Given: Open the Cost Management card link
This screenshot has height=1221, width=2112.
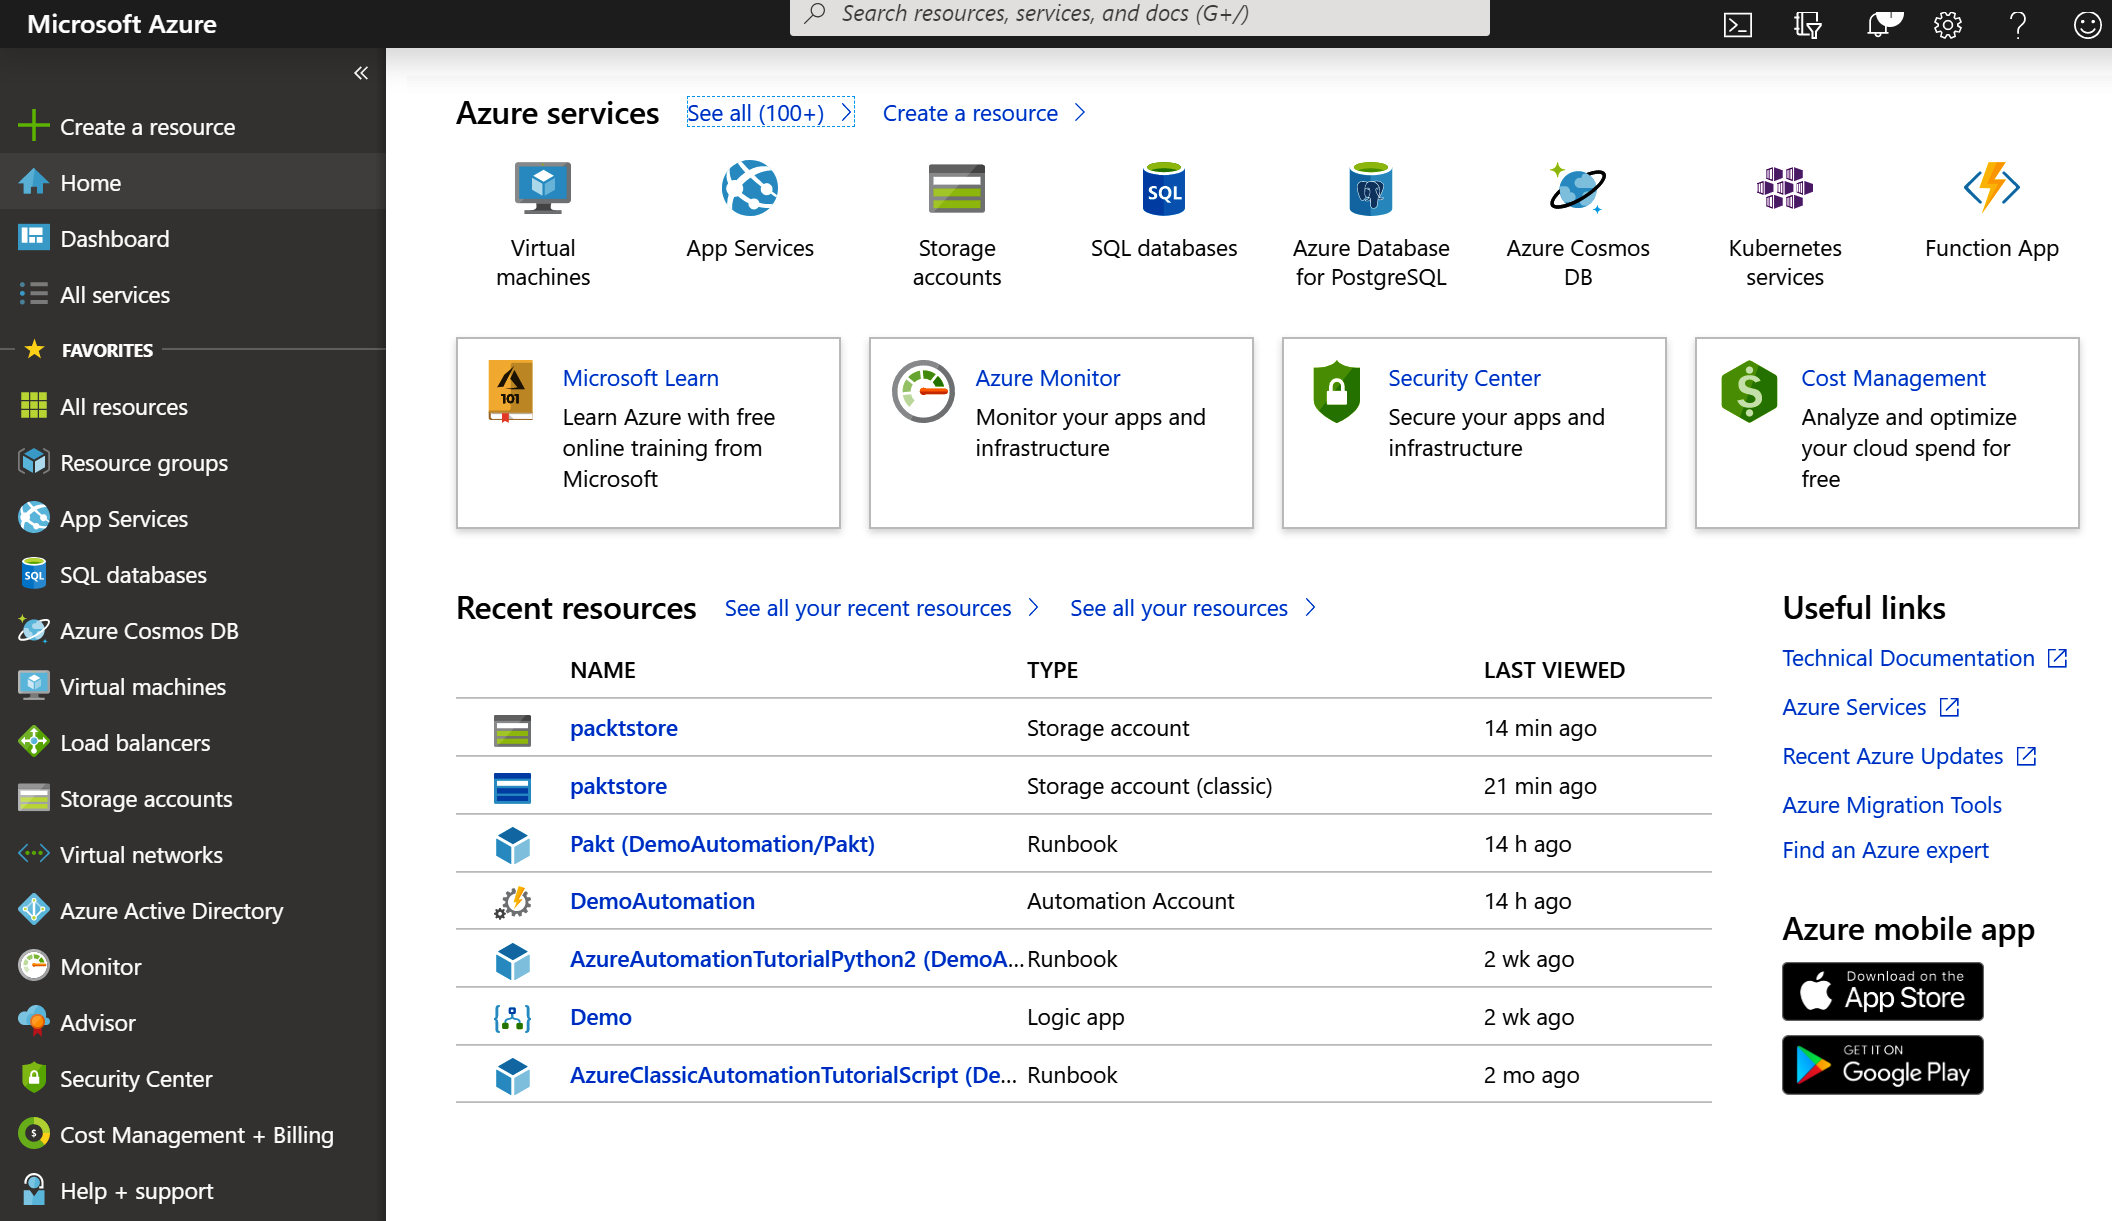Looking at the screenshot, I should point(1893,378).
